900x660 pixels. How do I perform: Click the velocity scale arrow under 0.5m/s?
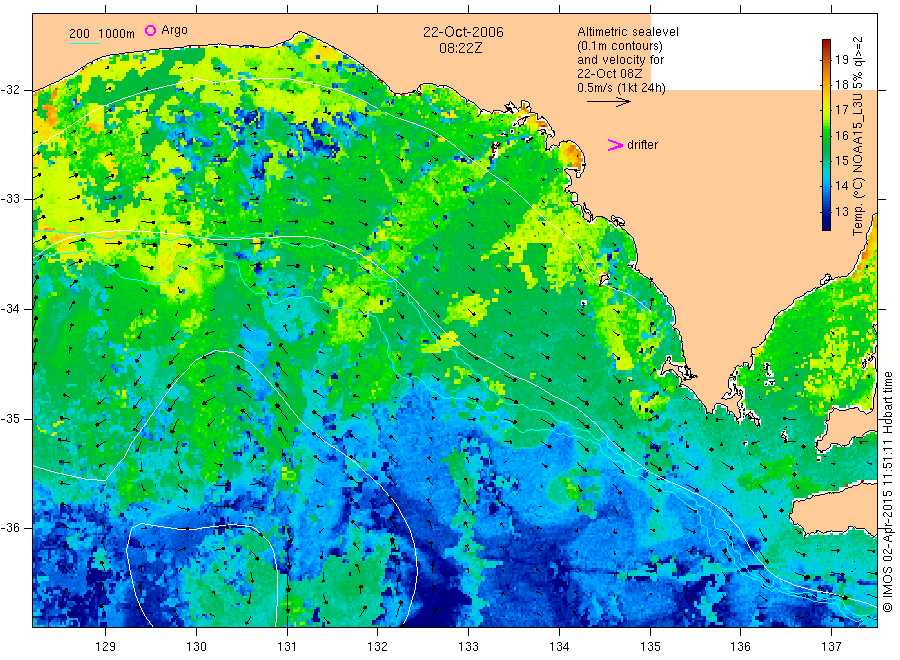point(608,102)
